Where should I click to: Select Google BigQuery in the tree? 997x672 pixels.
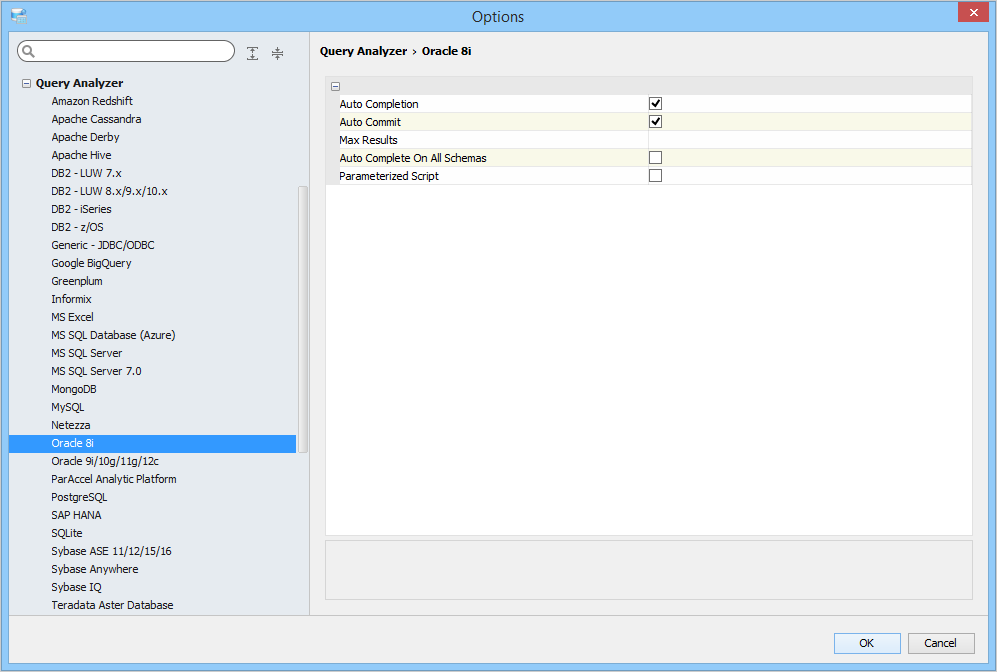point(91,263)
